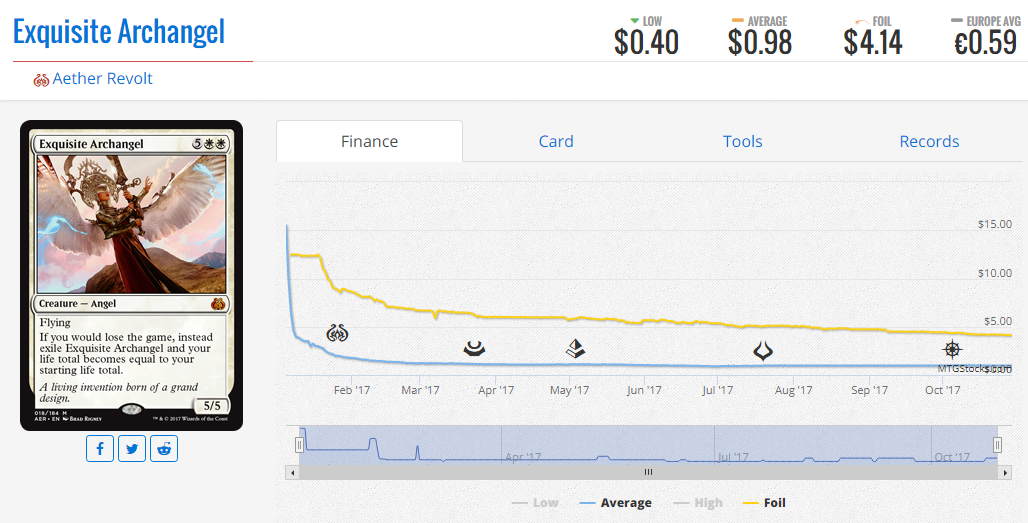Click chart scrollbar left arrow

pyautogui.click(x=292, y=473)
